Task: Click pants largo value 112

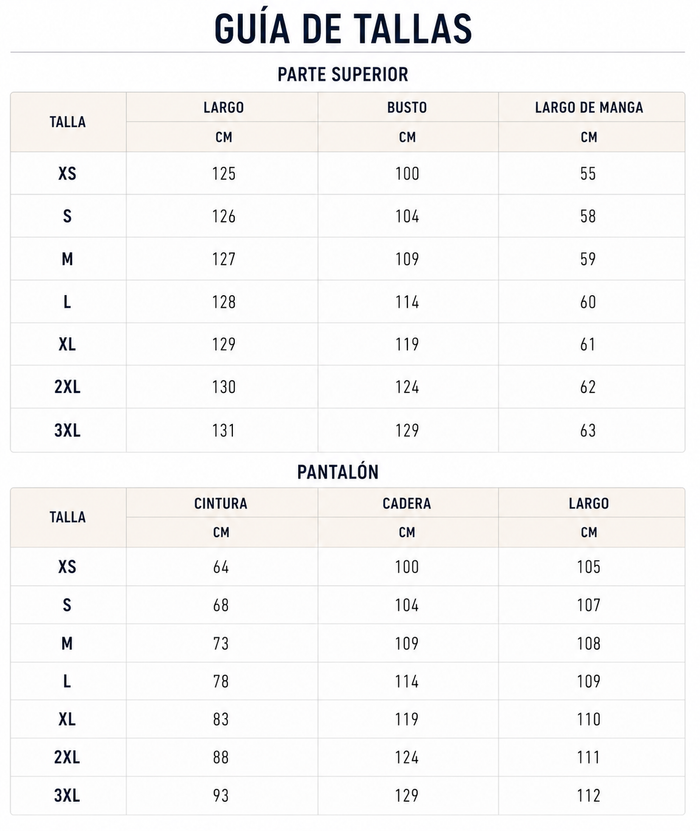Action: (589, 795)
